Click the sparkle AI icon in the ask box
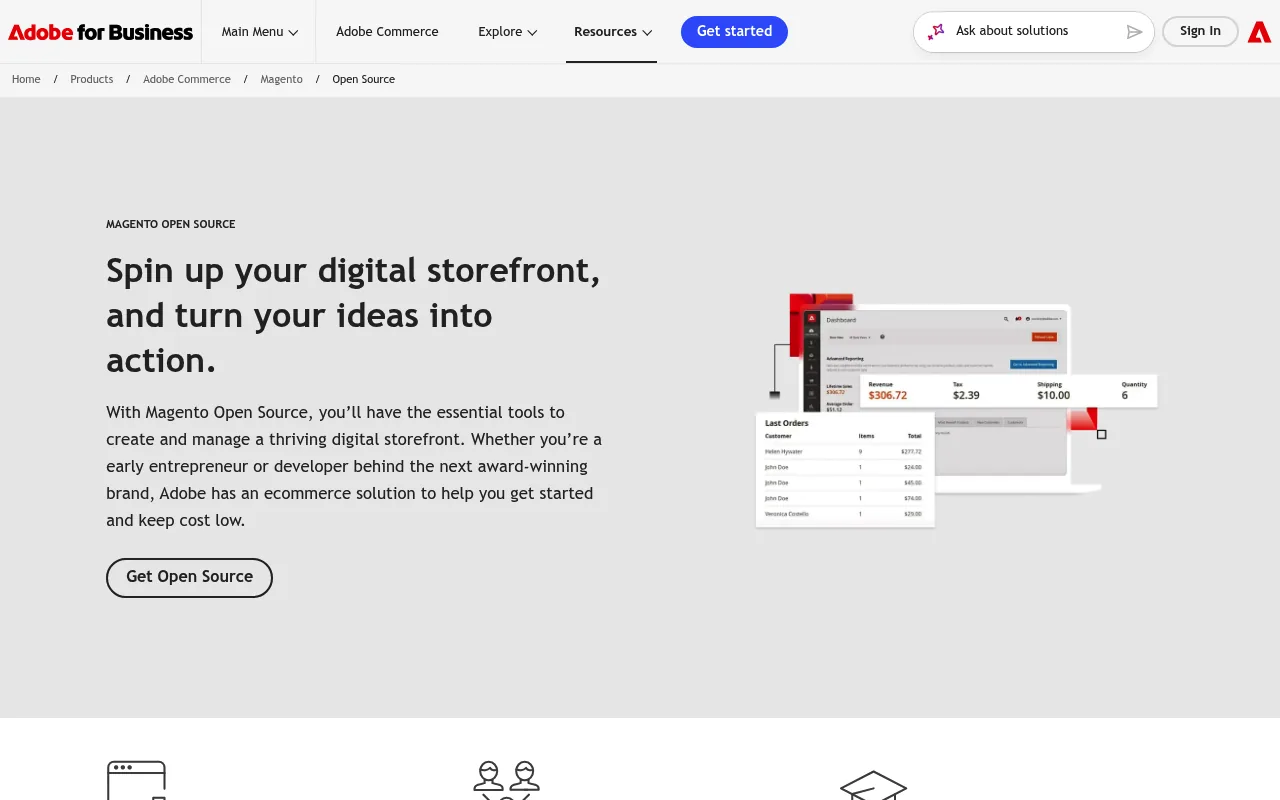This screenshot has height=800, width=1280. (x=936, y=32)
